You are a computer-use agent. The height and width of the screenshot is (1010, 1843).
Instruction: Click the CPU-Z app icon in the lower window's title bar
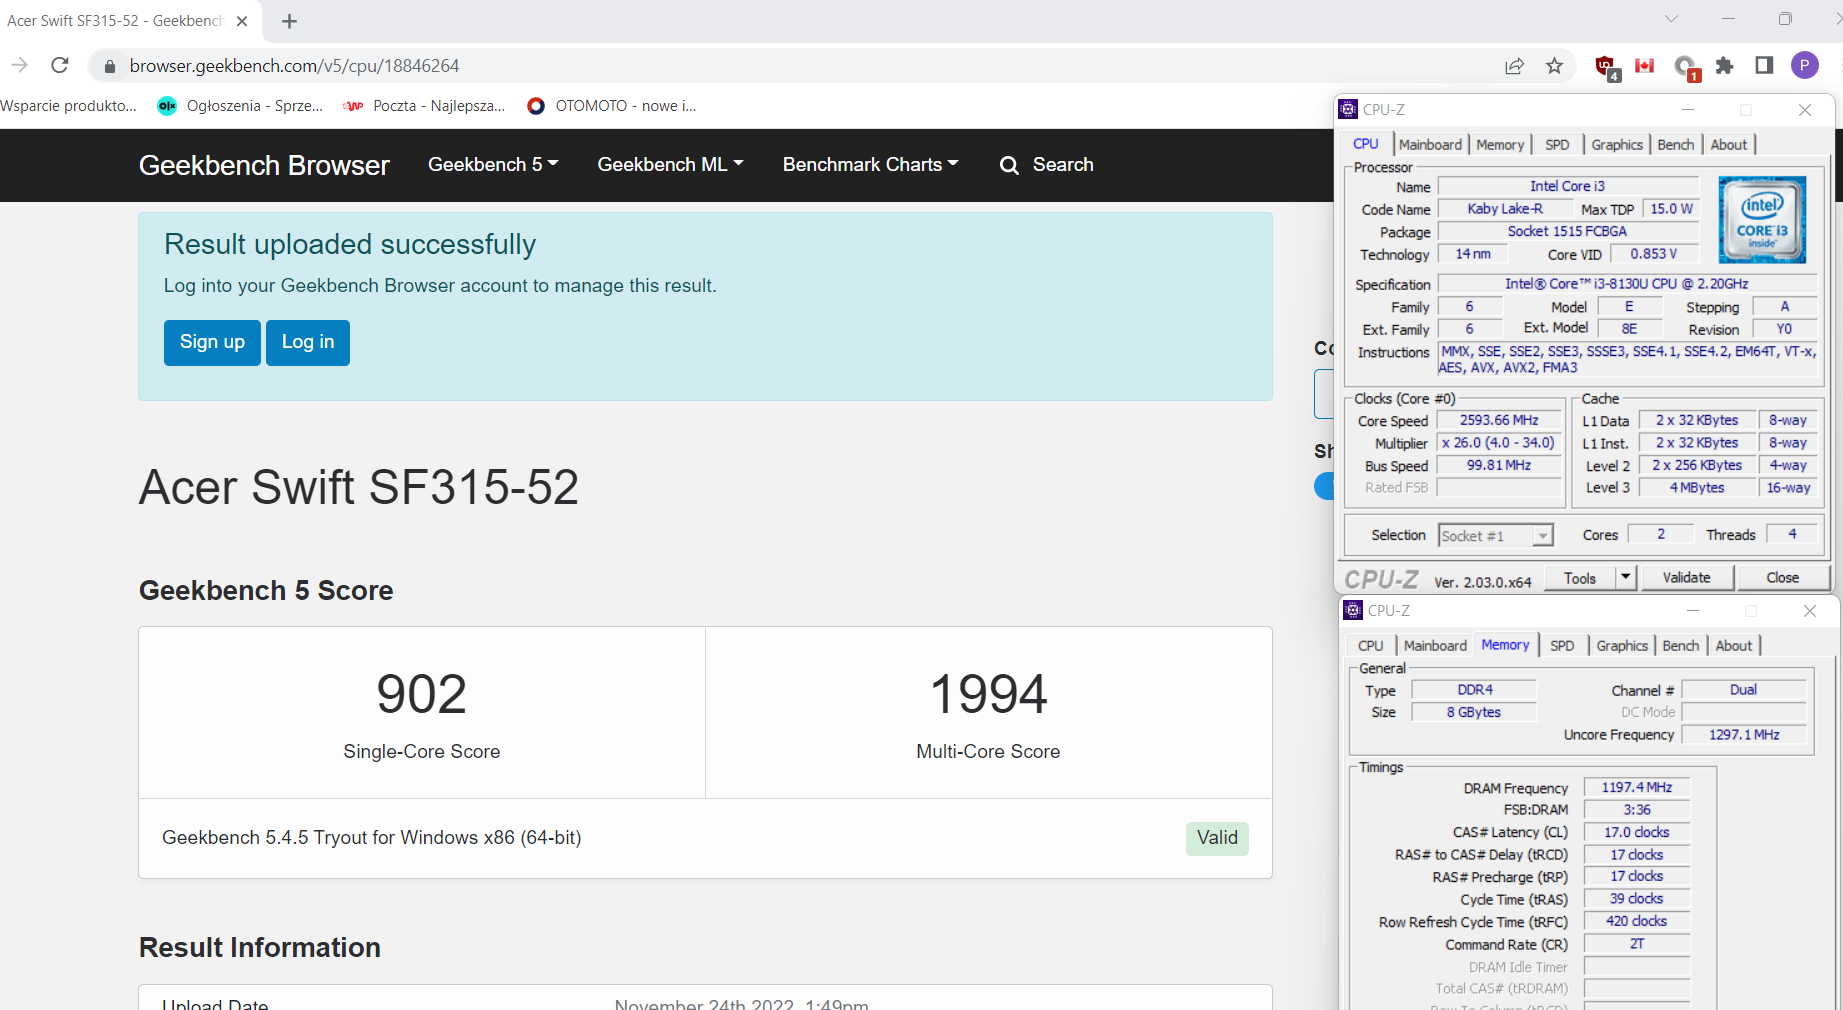[1353, 610]
